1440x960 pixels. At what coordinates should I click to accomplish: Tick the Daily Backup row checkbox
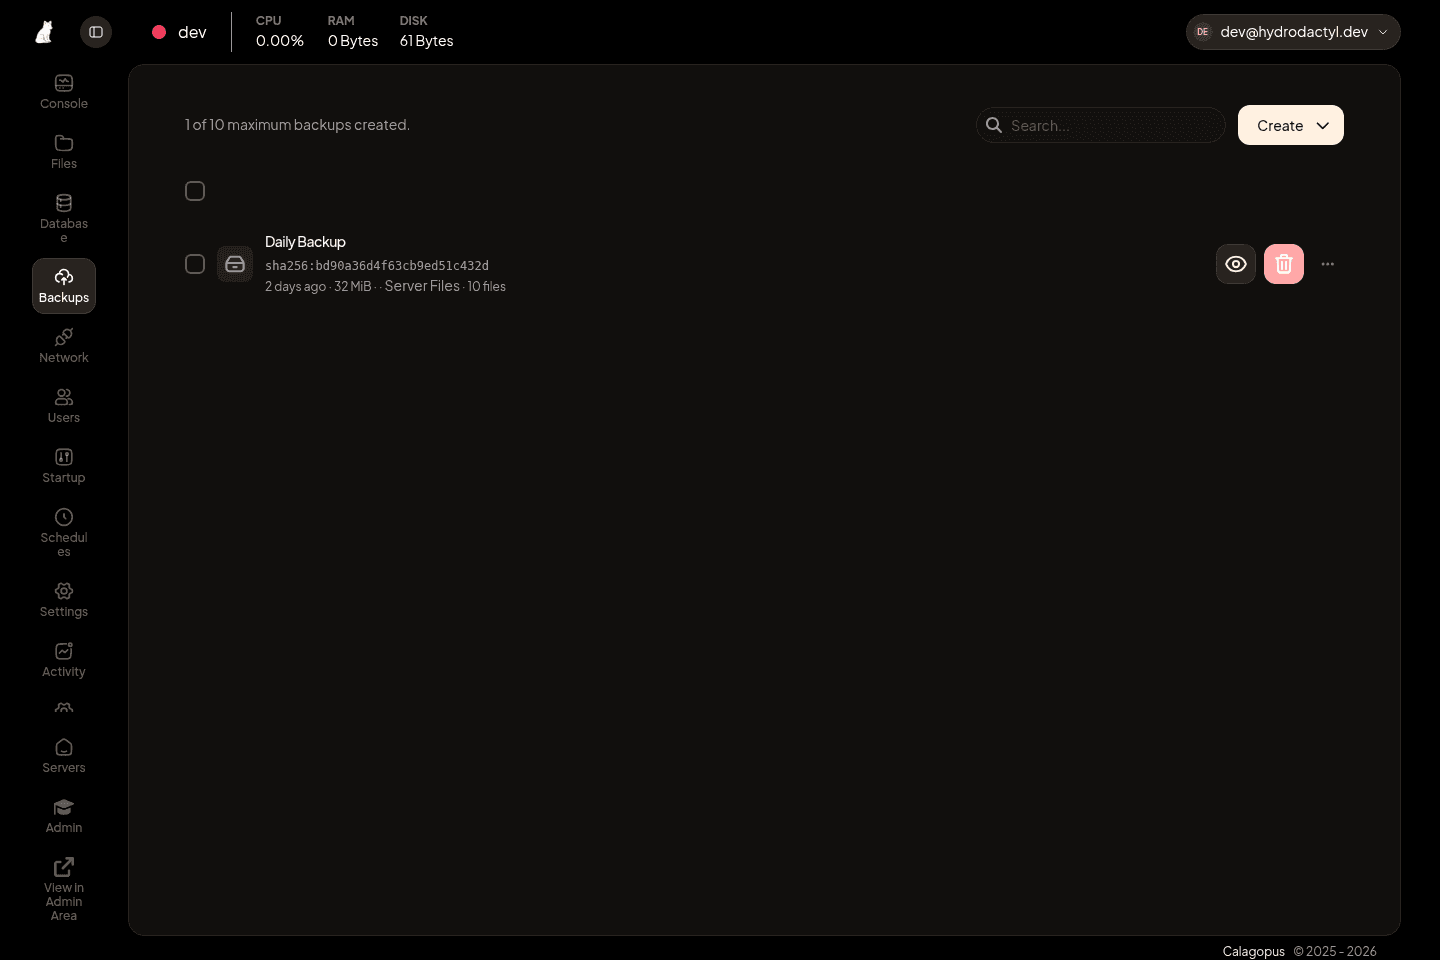(195, 264)
